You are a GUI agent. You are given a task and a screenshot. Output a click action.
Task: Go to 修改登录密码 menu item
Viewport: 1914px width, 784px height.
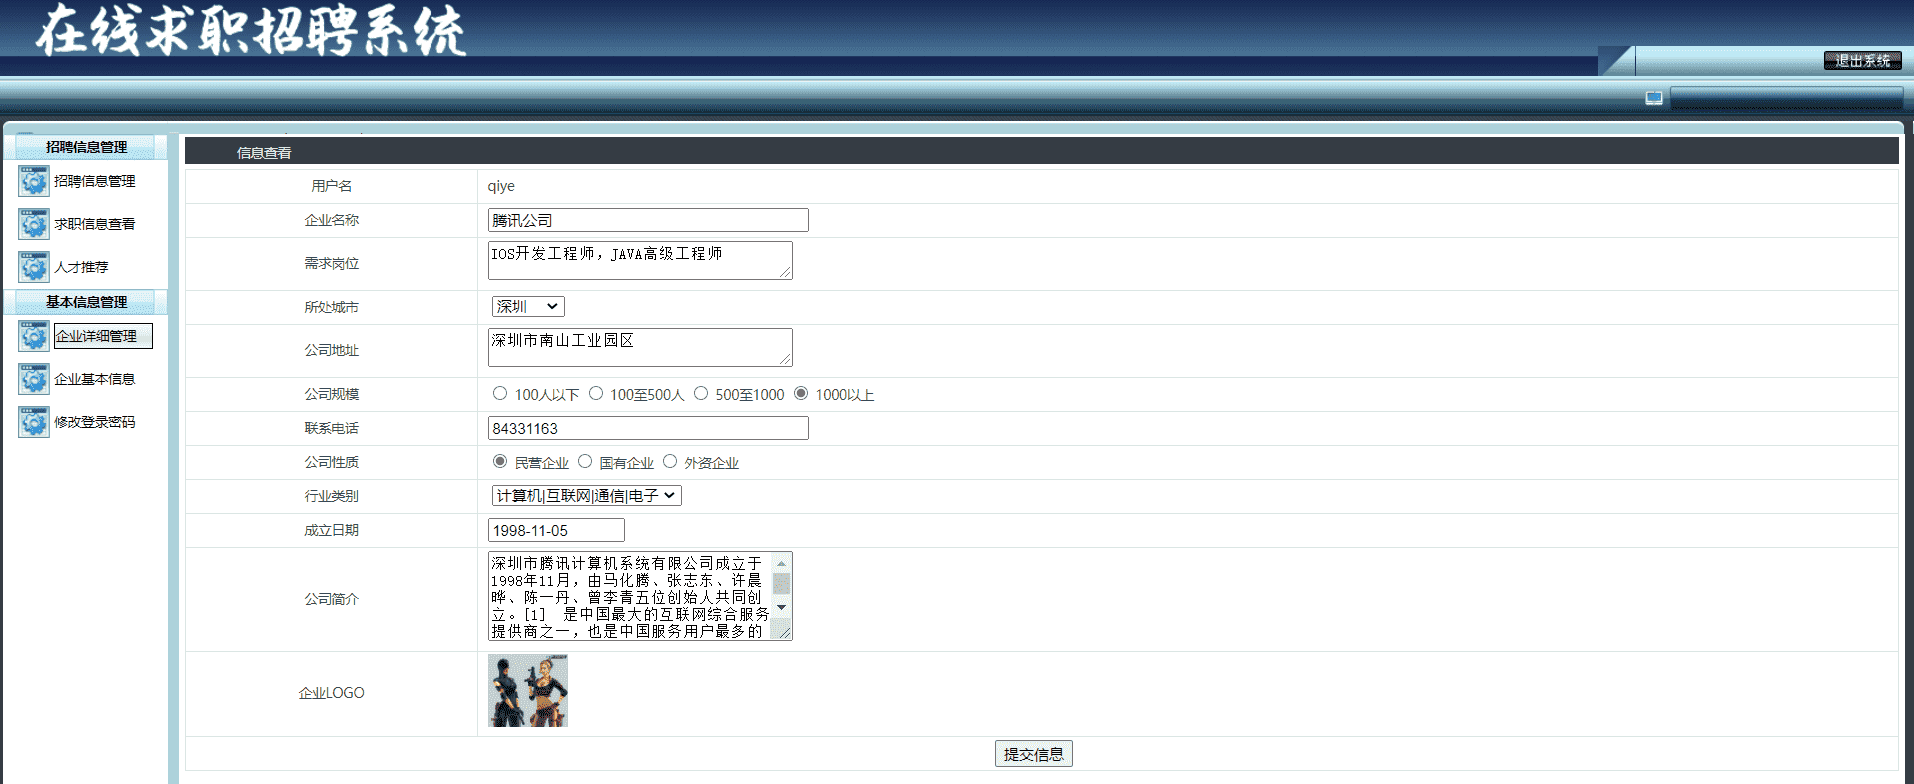click(95, 422)
